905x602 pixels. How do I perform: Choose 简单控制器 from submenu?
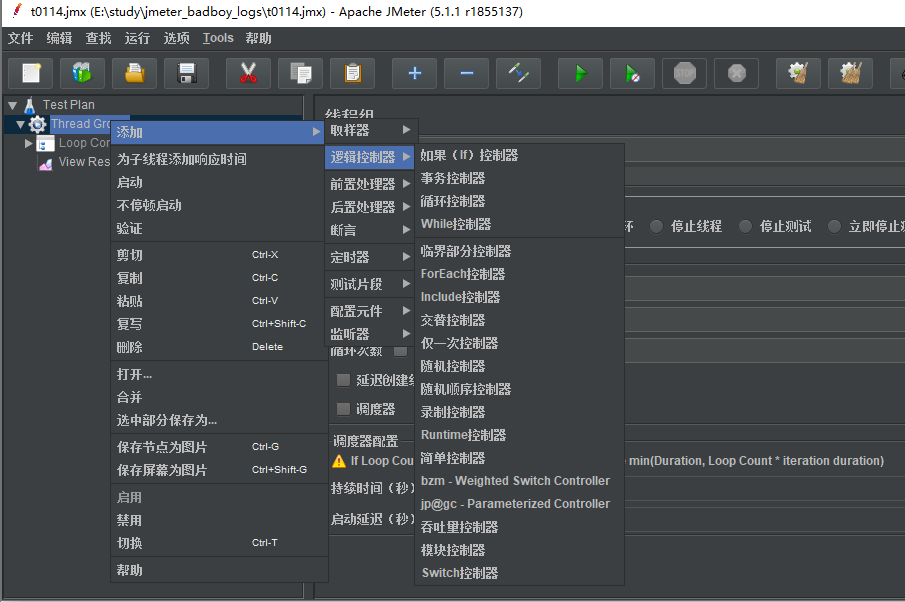[519, 458]
